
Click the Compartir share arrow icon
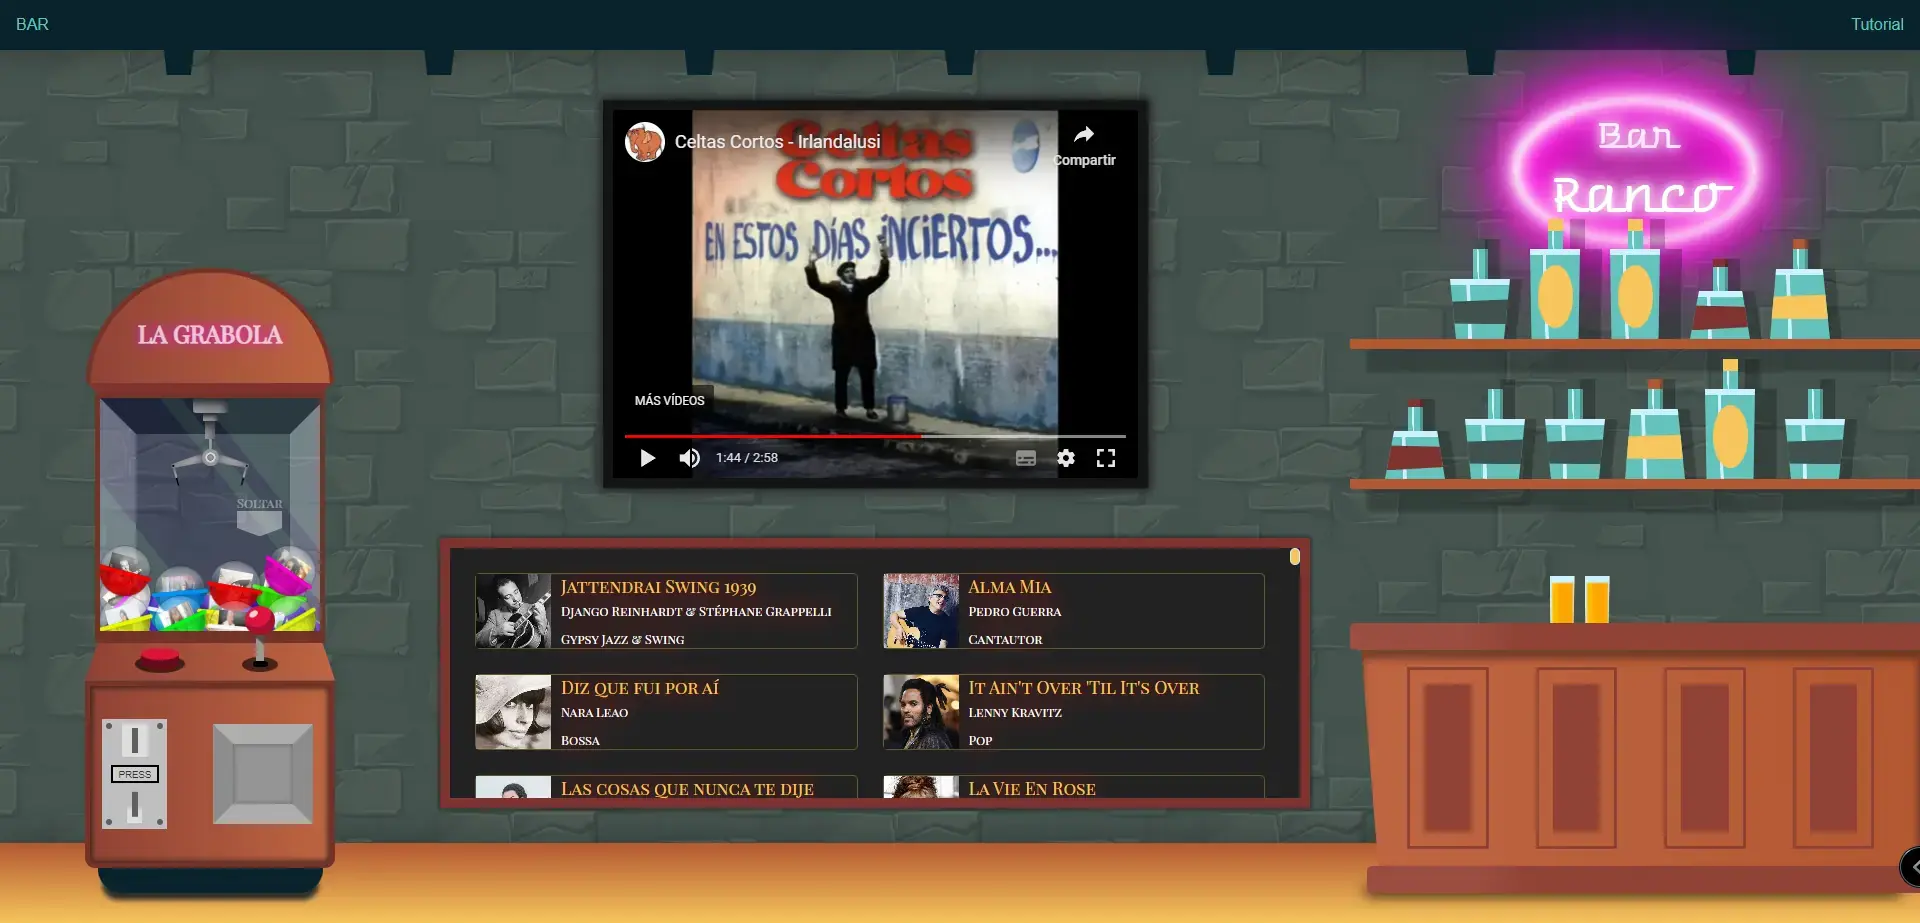point(1084,136)
